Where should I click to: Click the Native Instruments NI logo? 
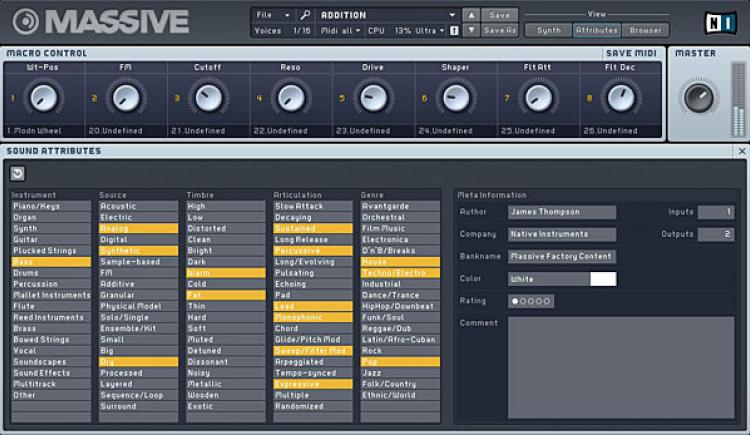(x=716, y=21)
